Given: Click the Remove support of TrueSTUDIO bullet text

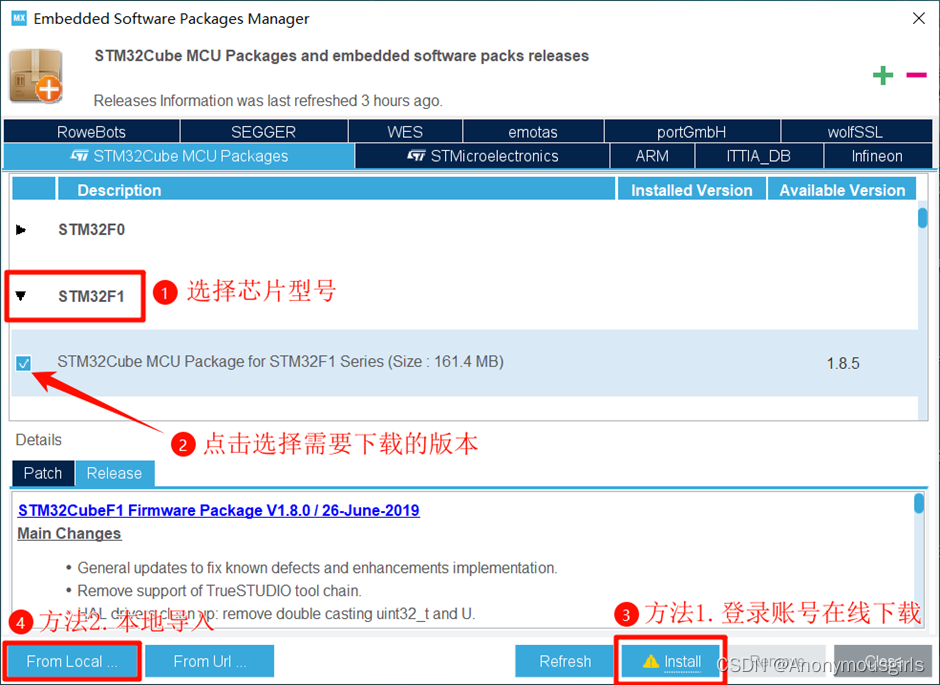Looking at the screenshot, I should coord(219,591).
